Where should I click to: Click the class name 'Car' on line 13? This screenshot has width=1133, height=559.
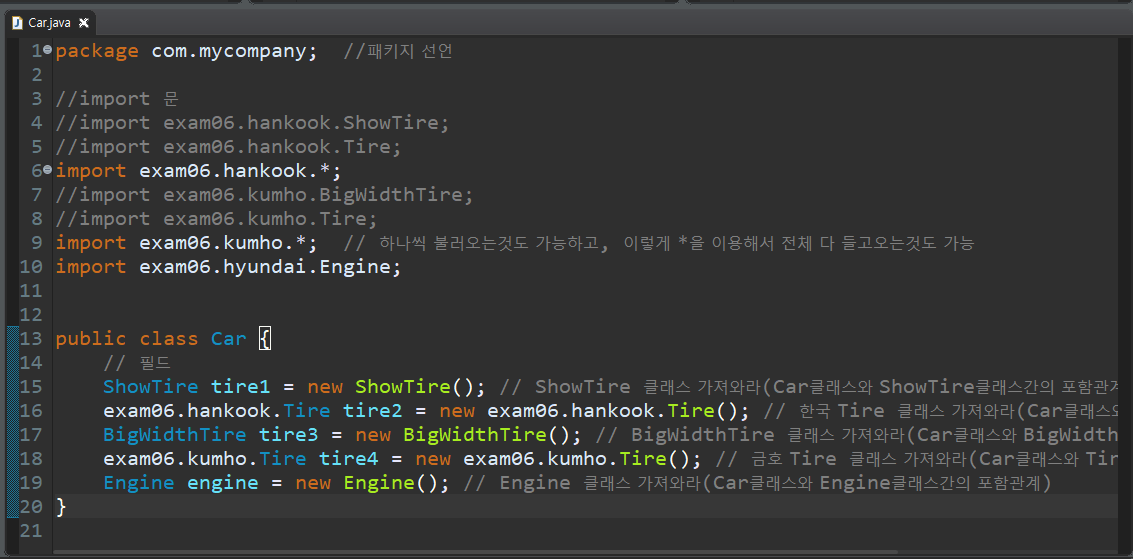(228, 339)
